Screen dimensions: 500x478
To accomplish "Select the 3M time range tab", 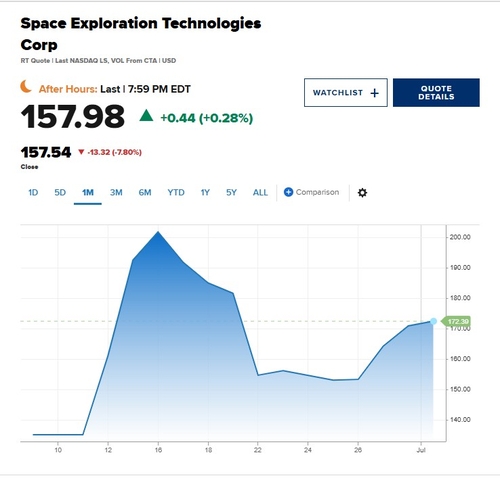I will (x=116, y=193).
